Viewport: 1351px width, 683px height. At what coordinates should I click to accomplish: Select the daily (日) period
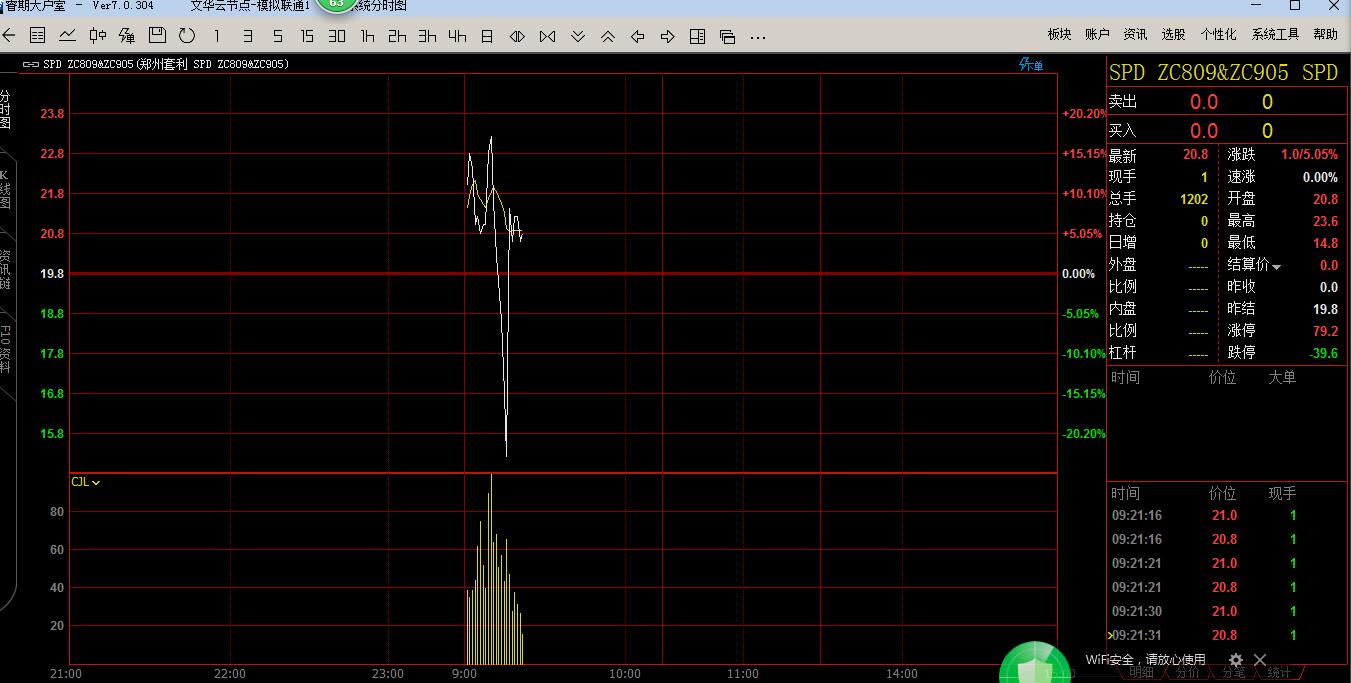tap(487, 36)
